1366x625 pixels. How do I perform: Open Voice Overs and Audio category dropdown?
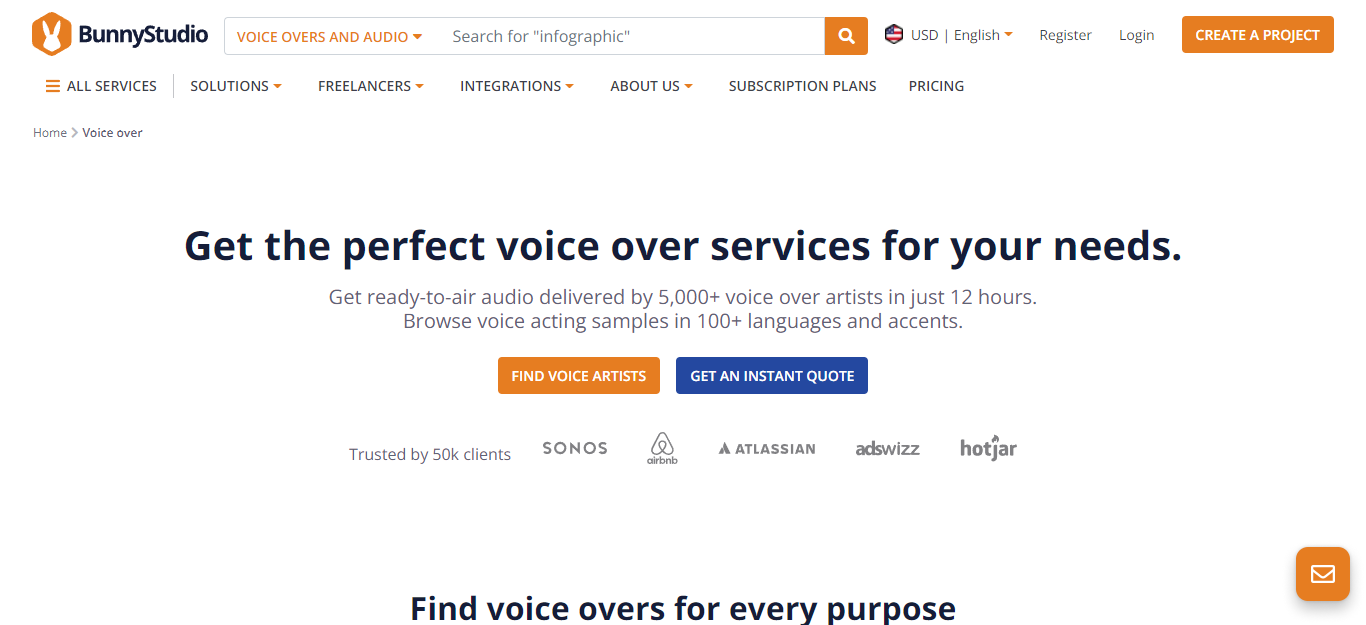click(329, 36)
